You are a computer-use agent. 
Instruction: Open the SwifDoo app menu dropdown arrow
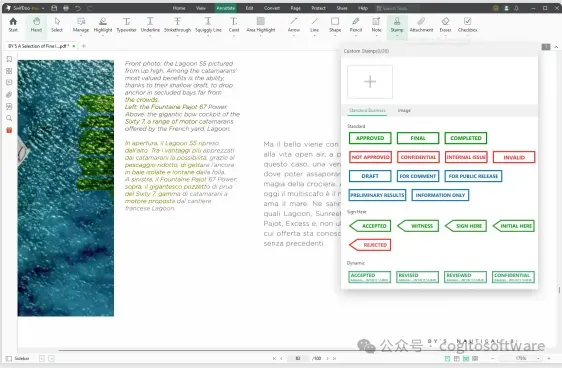[x=43, y=8]
